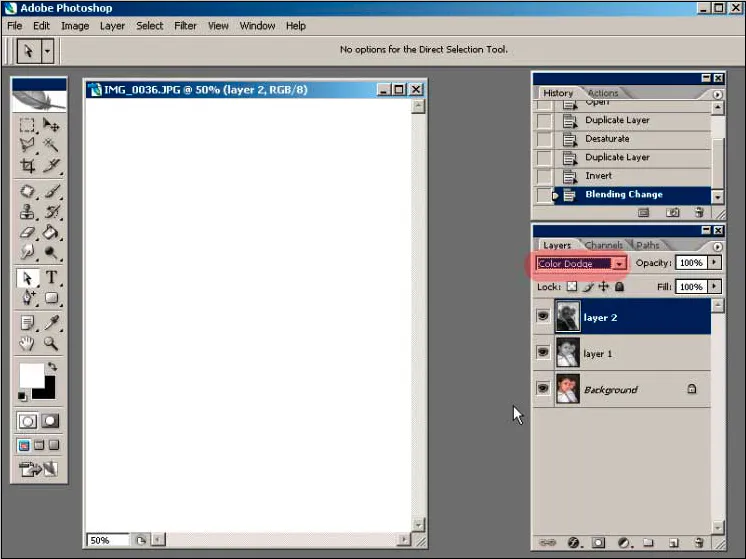The height and width of the screenshot is (559, 746).
Task: Swap foreground and background colors
Action: 52,366
